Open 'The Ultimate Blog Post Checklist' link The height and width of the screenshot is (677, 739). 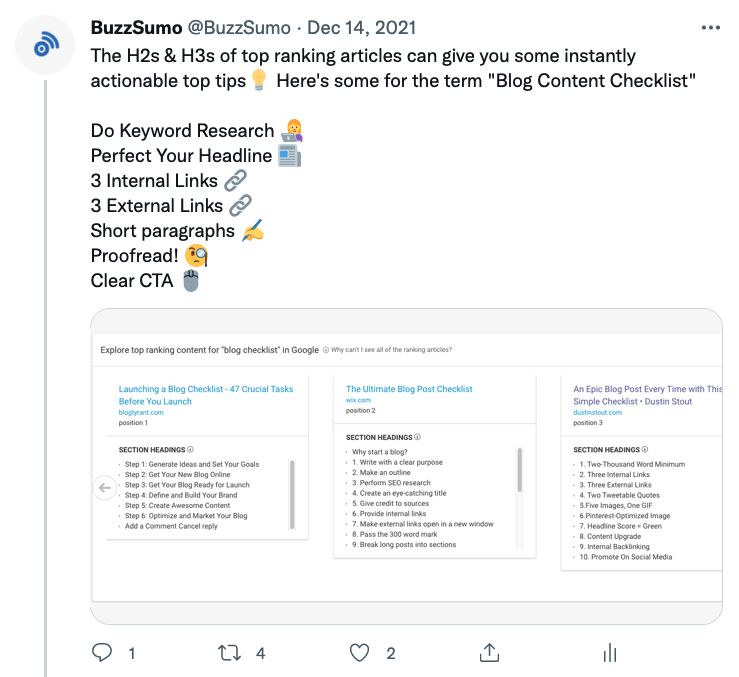[409, 389]
